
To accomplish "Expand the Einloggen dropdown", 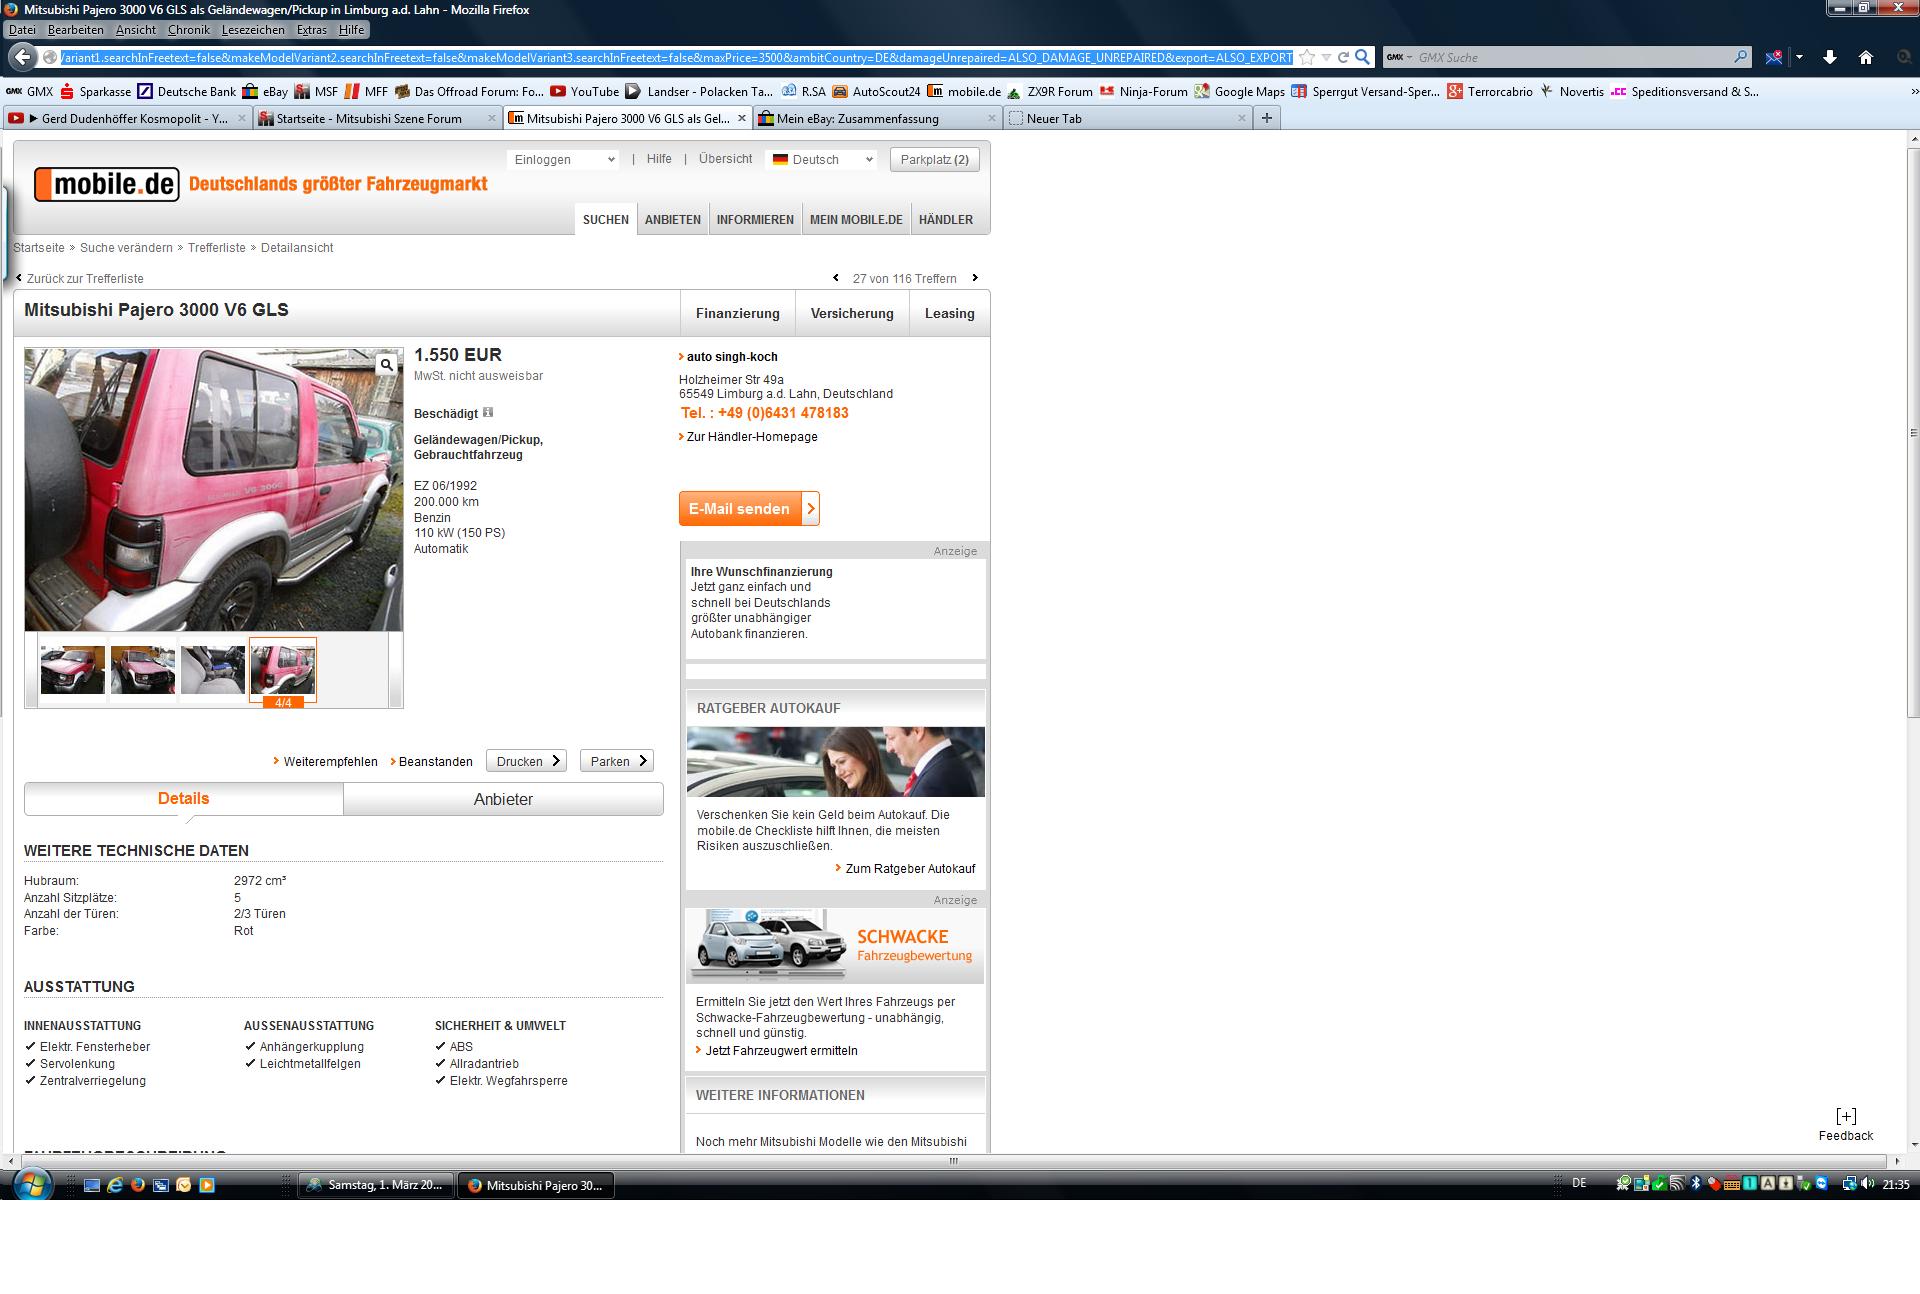I will click(563, 160).
